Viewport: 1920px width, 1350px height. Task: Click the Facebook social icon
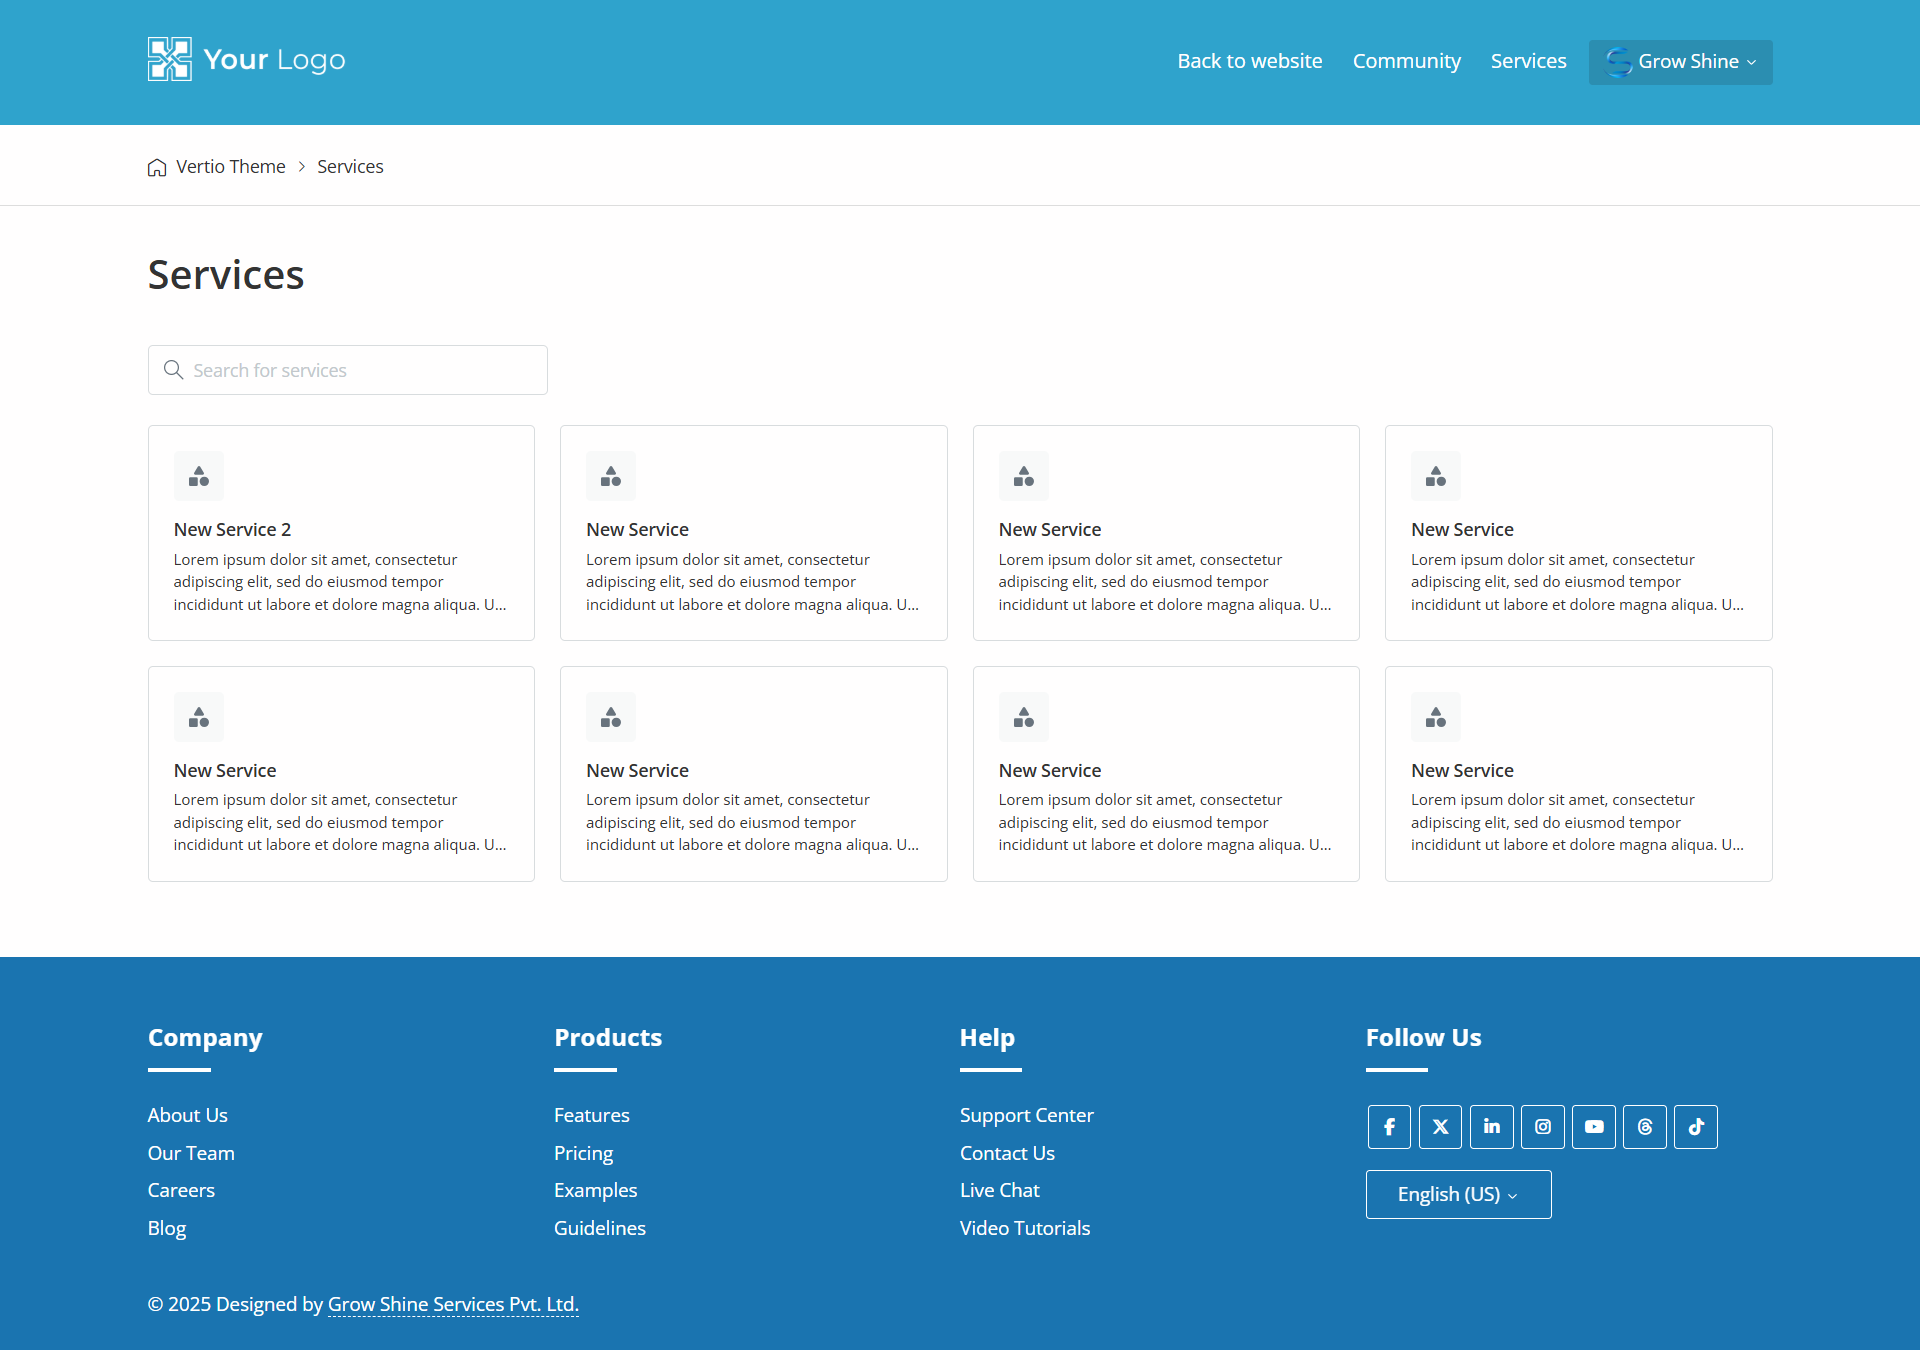coord(1389,1127)
